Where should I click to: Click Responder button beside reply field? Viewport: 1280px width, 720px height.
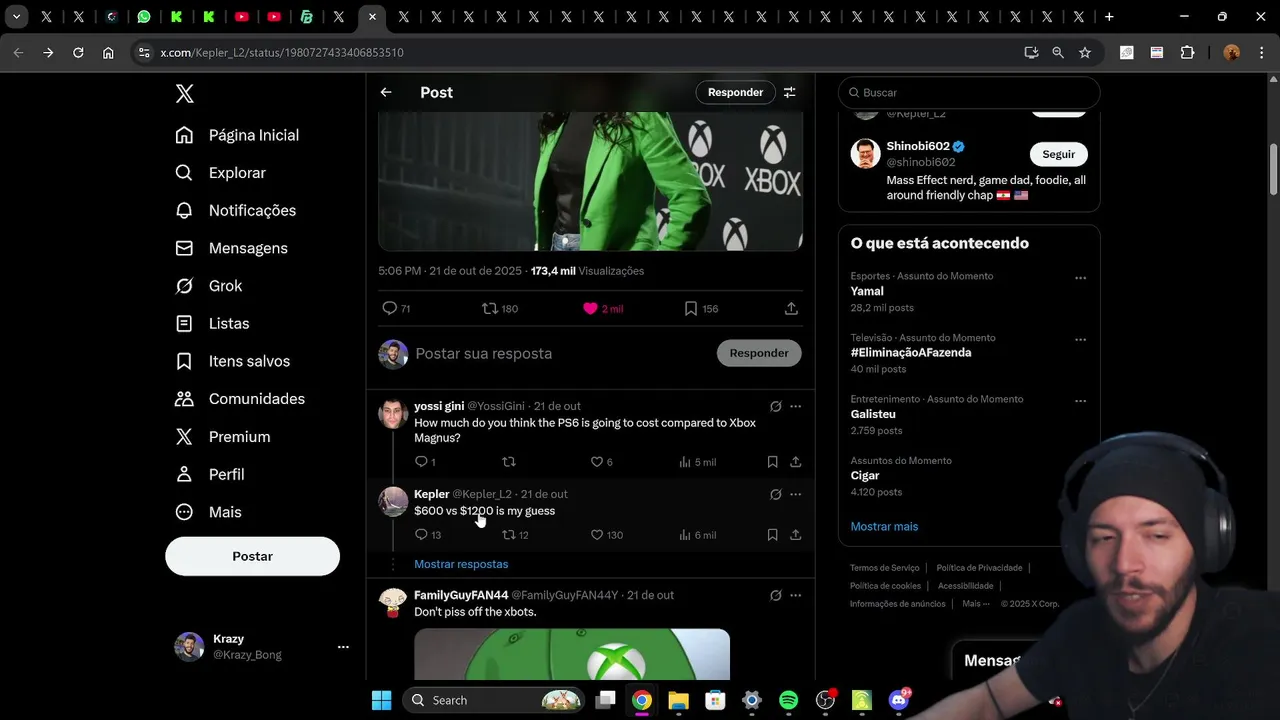point(759,353)
